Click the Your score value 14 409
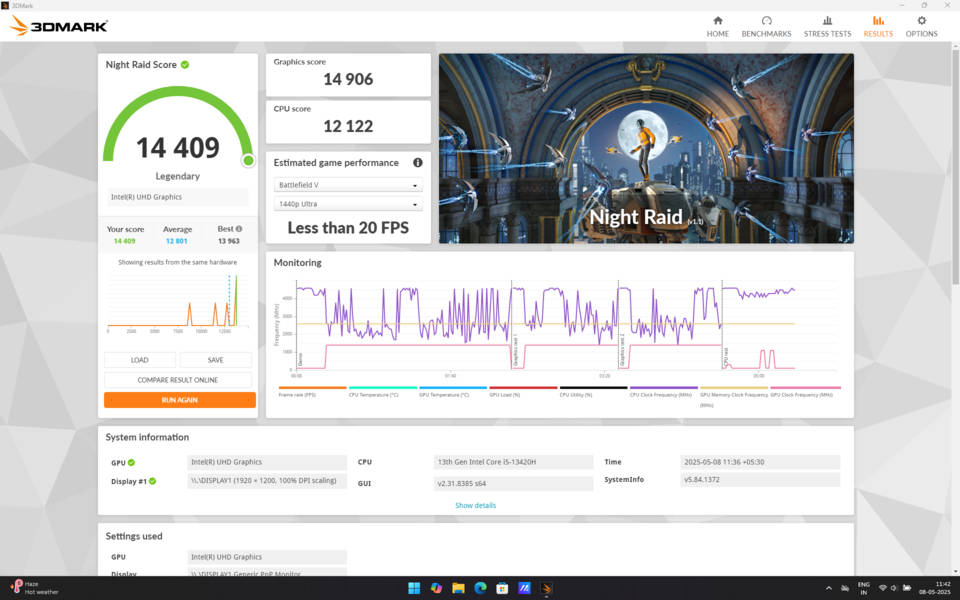Screen dimensions: 960x600 coord(124,241)
